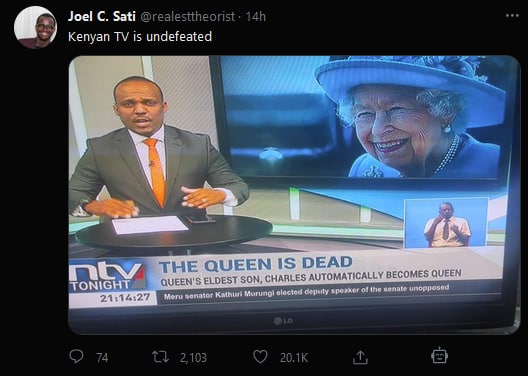Click the 74 replies count

pos(102,357)
